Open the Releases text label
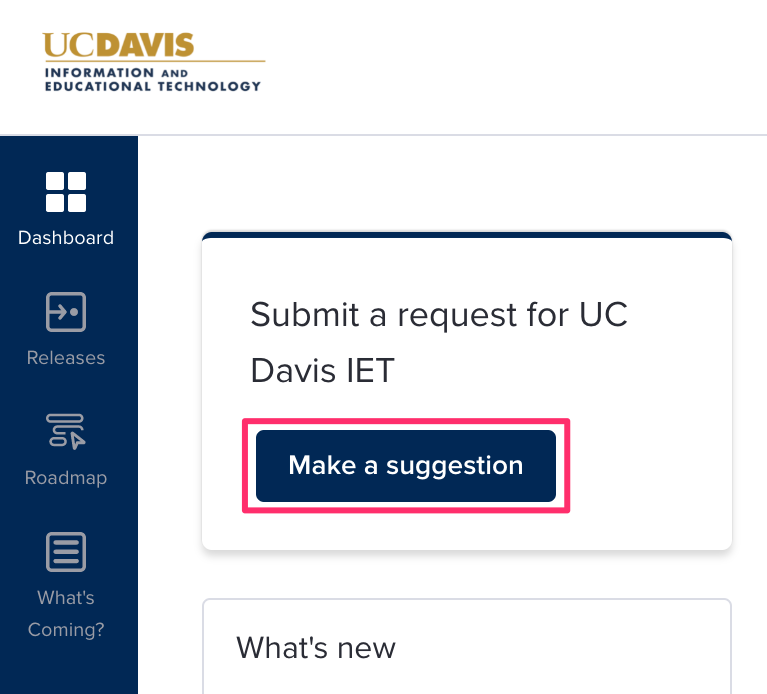This screenshot has height=694, width=767. coord(66,358)
